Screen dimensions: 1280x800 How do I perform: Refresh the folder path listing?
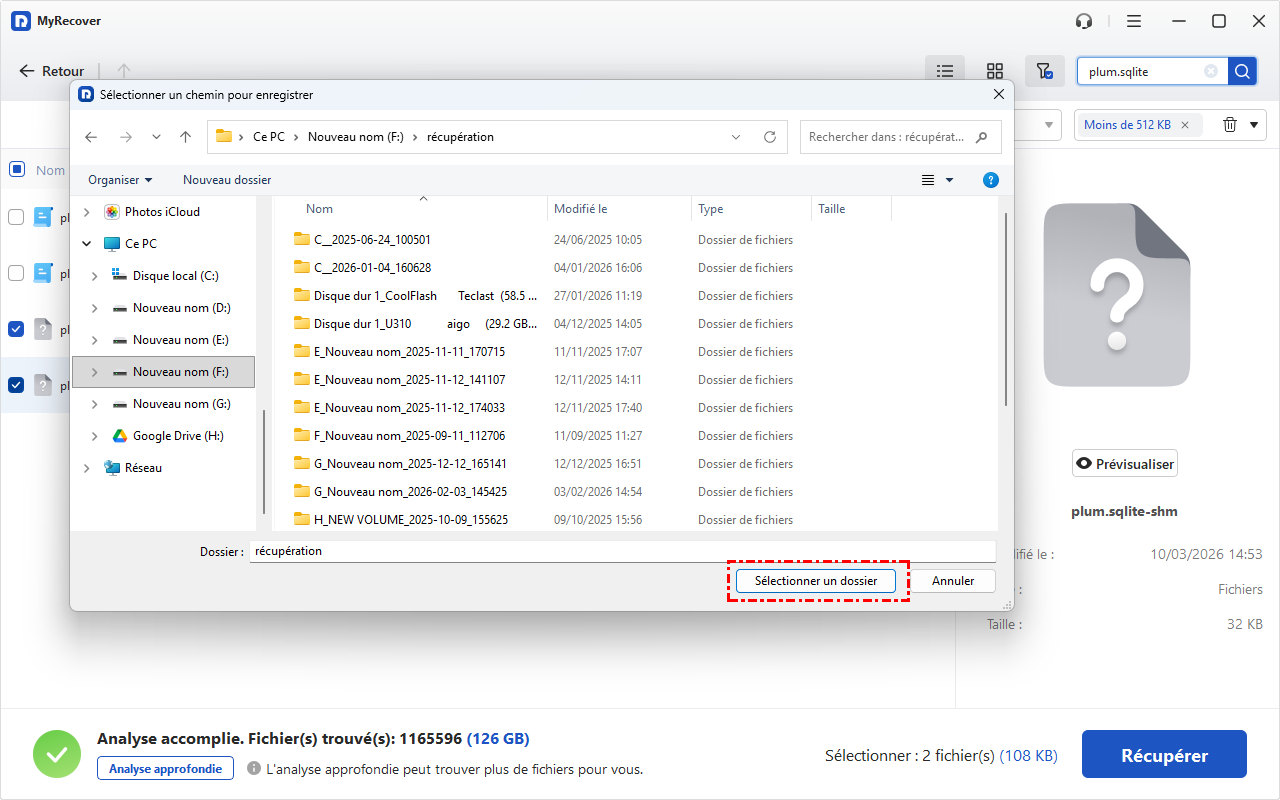coord(769,137)
